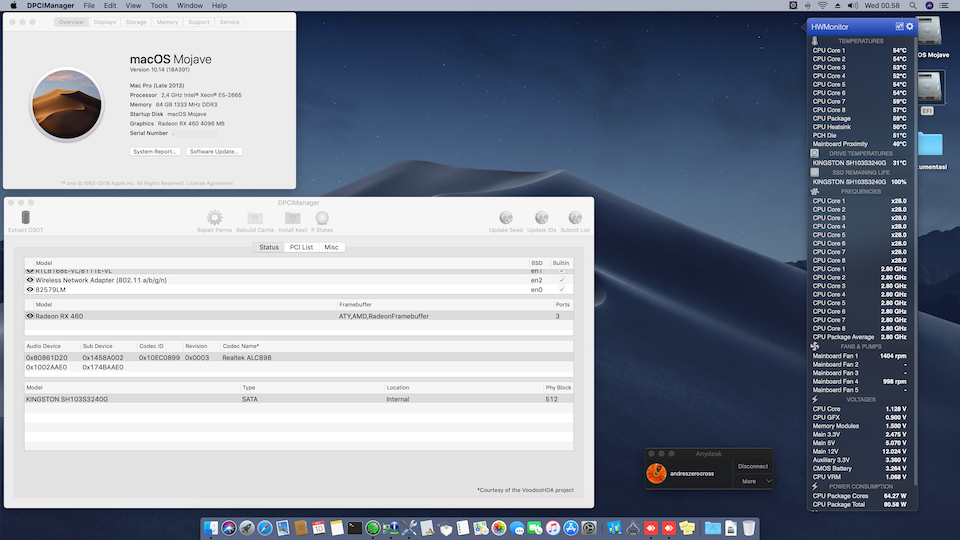Toggle Builtin checkbox for en2 adapter
Screen dimensions: 960x540
point(562,280)
